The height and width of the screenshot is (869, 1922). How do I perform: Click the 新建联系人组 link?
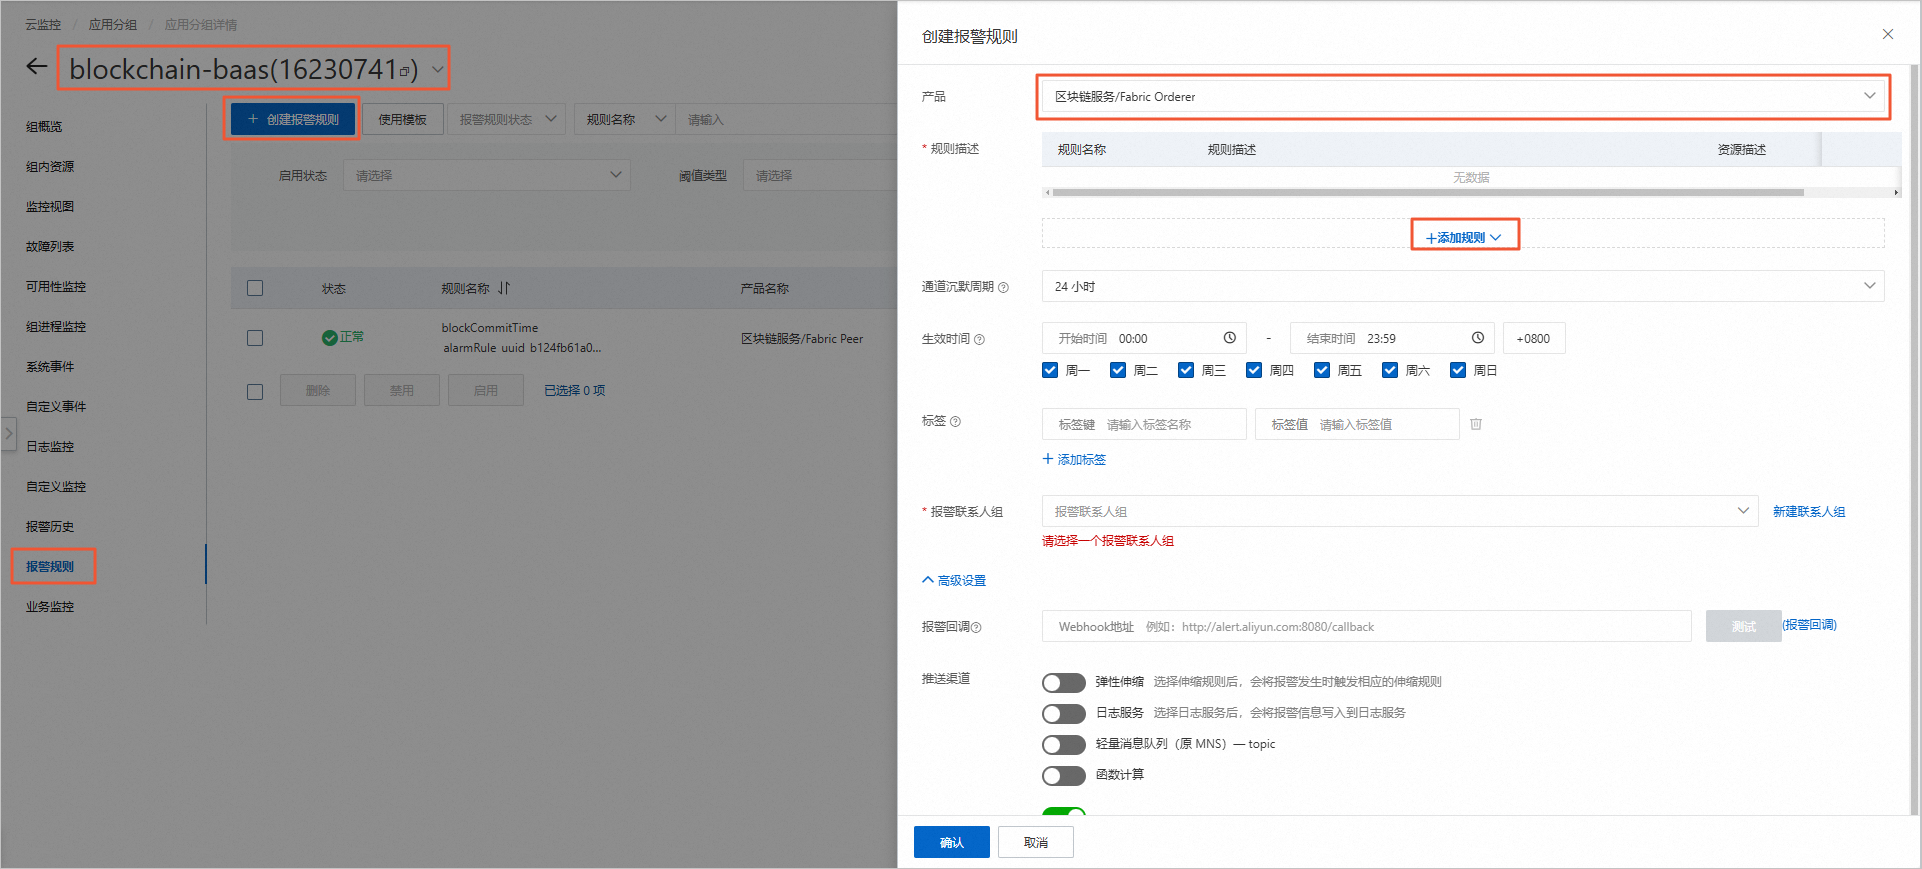tap(1809, 511)
